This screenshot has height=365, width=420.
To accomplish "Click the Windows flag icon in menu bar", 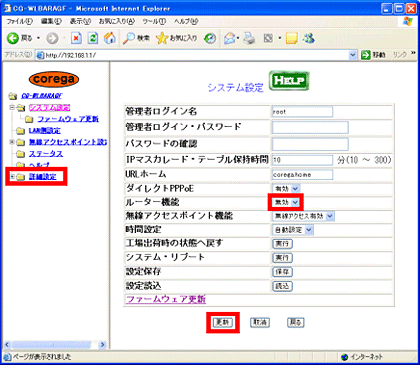I will (x=407, y=21).
